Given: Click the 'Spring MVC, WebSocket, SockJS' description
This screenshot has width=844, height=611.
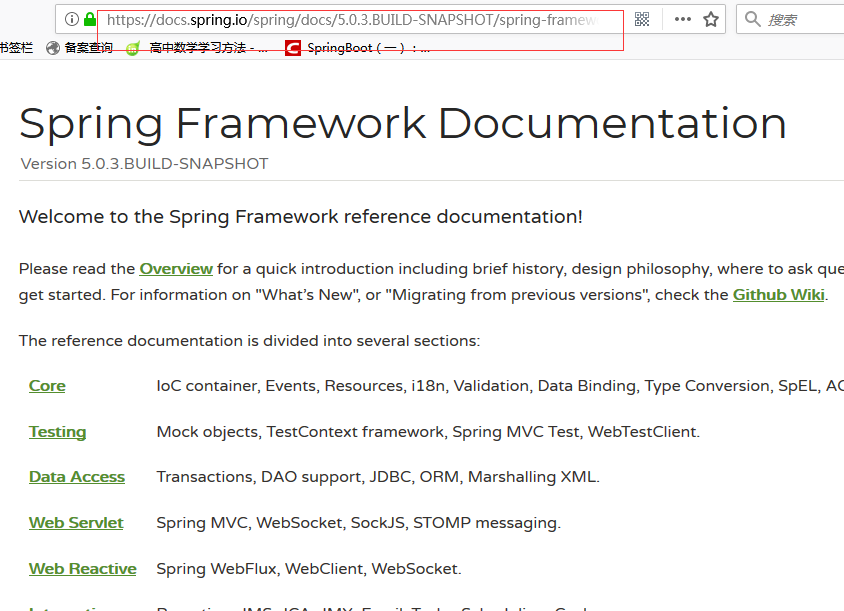Looking at the screenshot, I should [358, 523].
